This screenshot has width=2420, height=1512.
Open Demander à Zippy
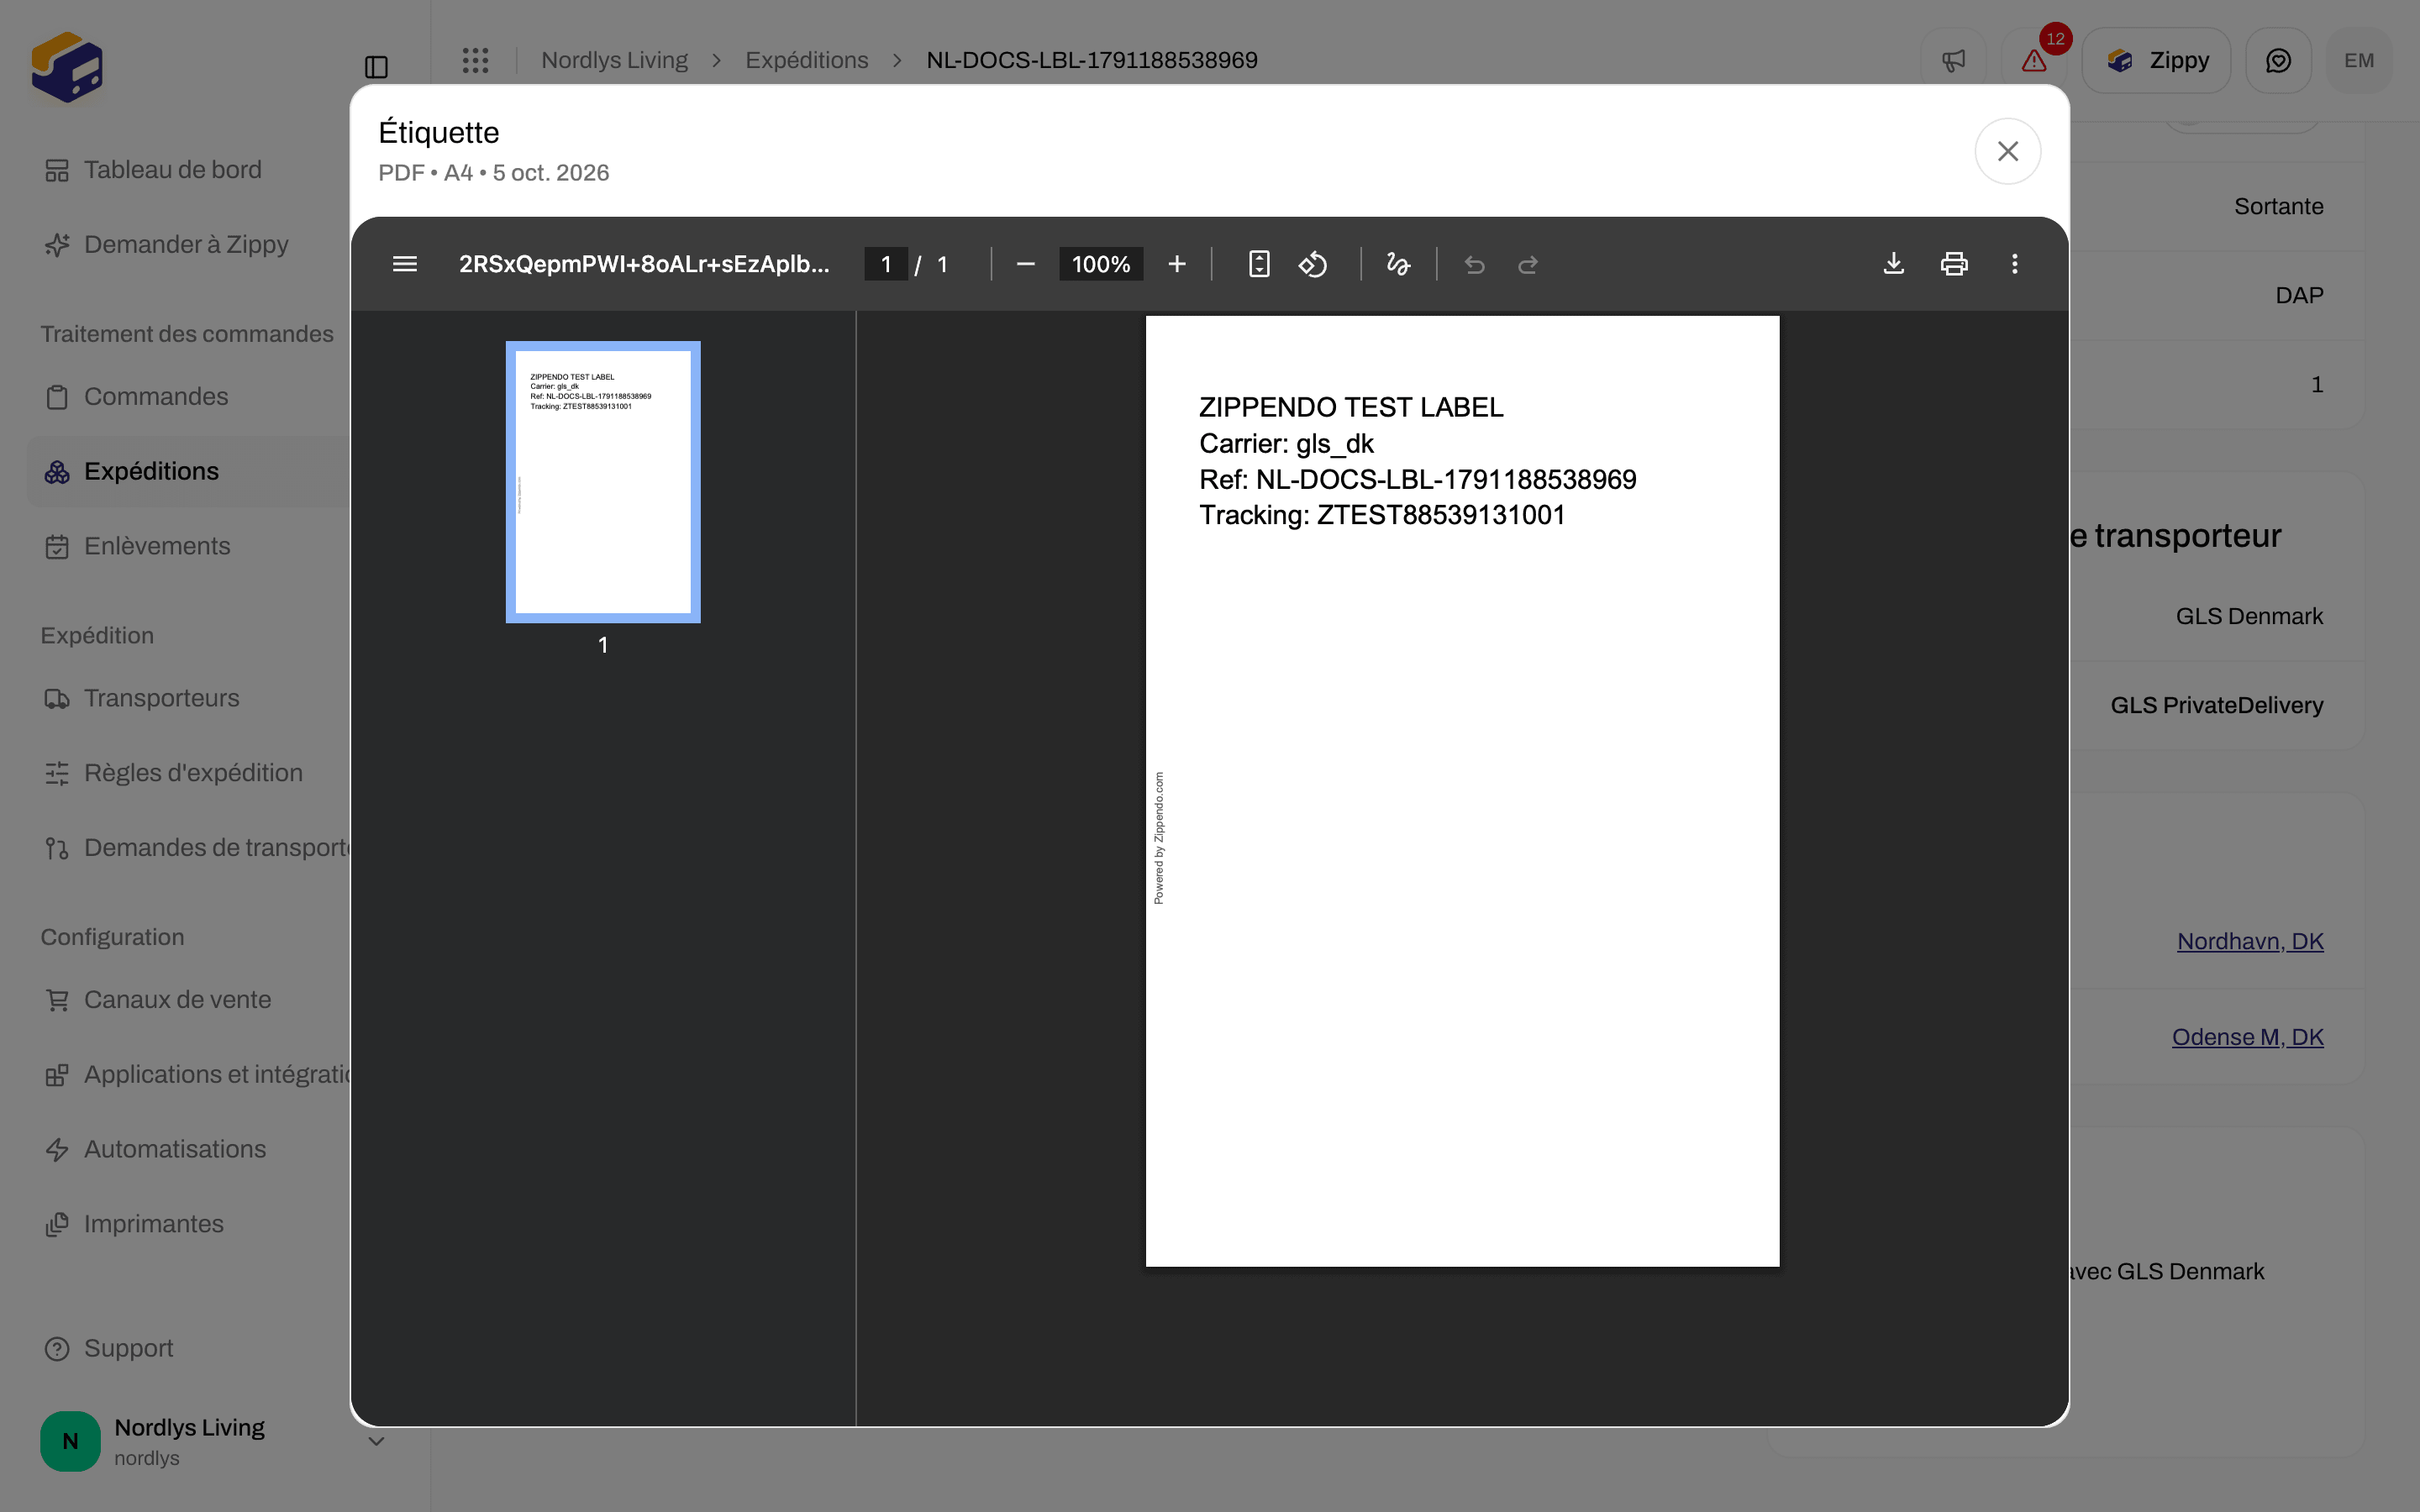186,245
